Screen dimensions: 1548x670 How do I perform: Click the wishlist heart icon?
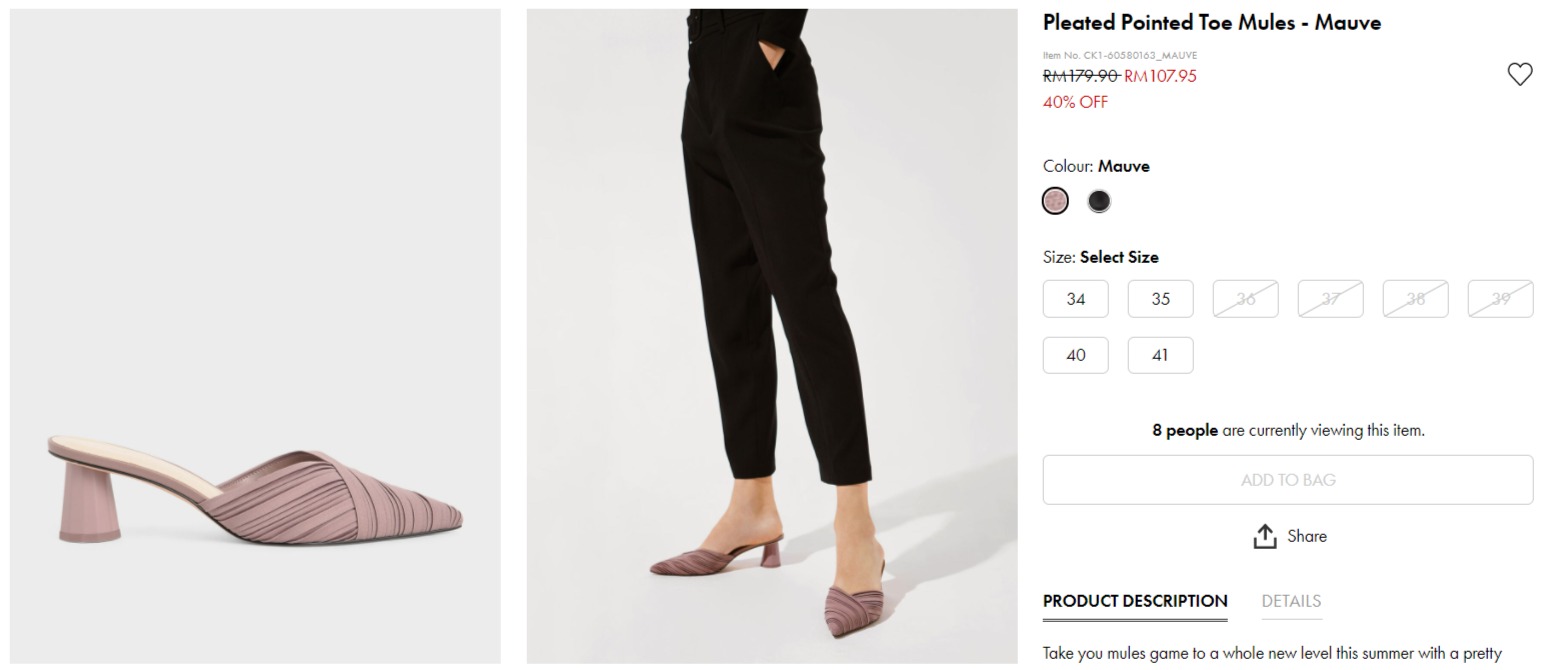1519,74
